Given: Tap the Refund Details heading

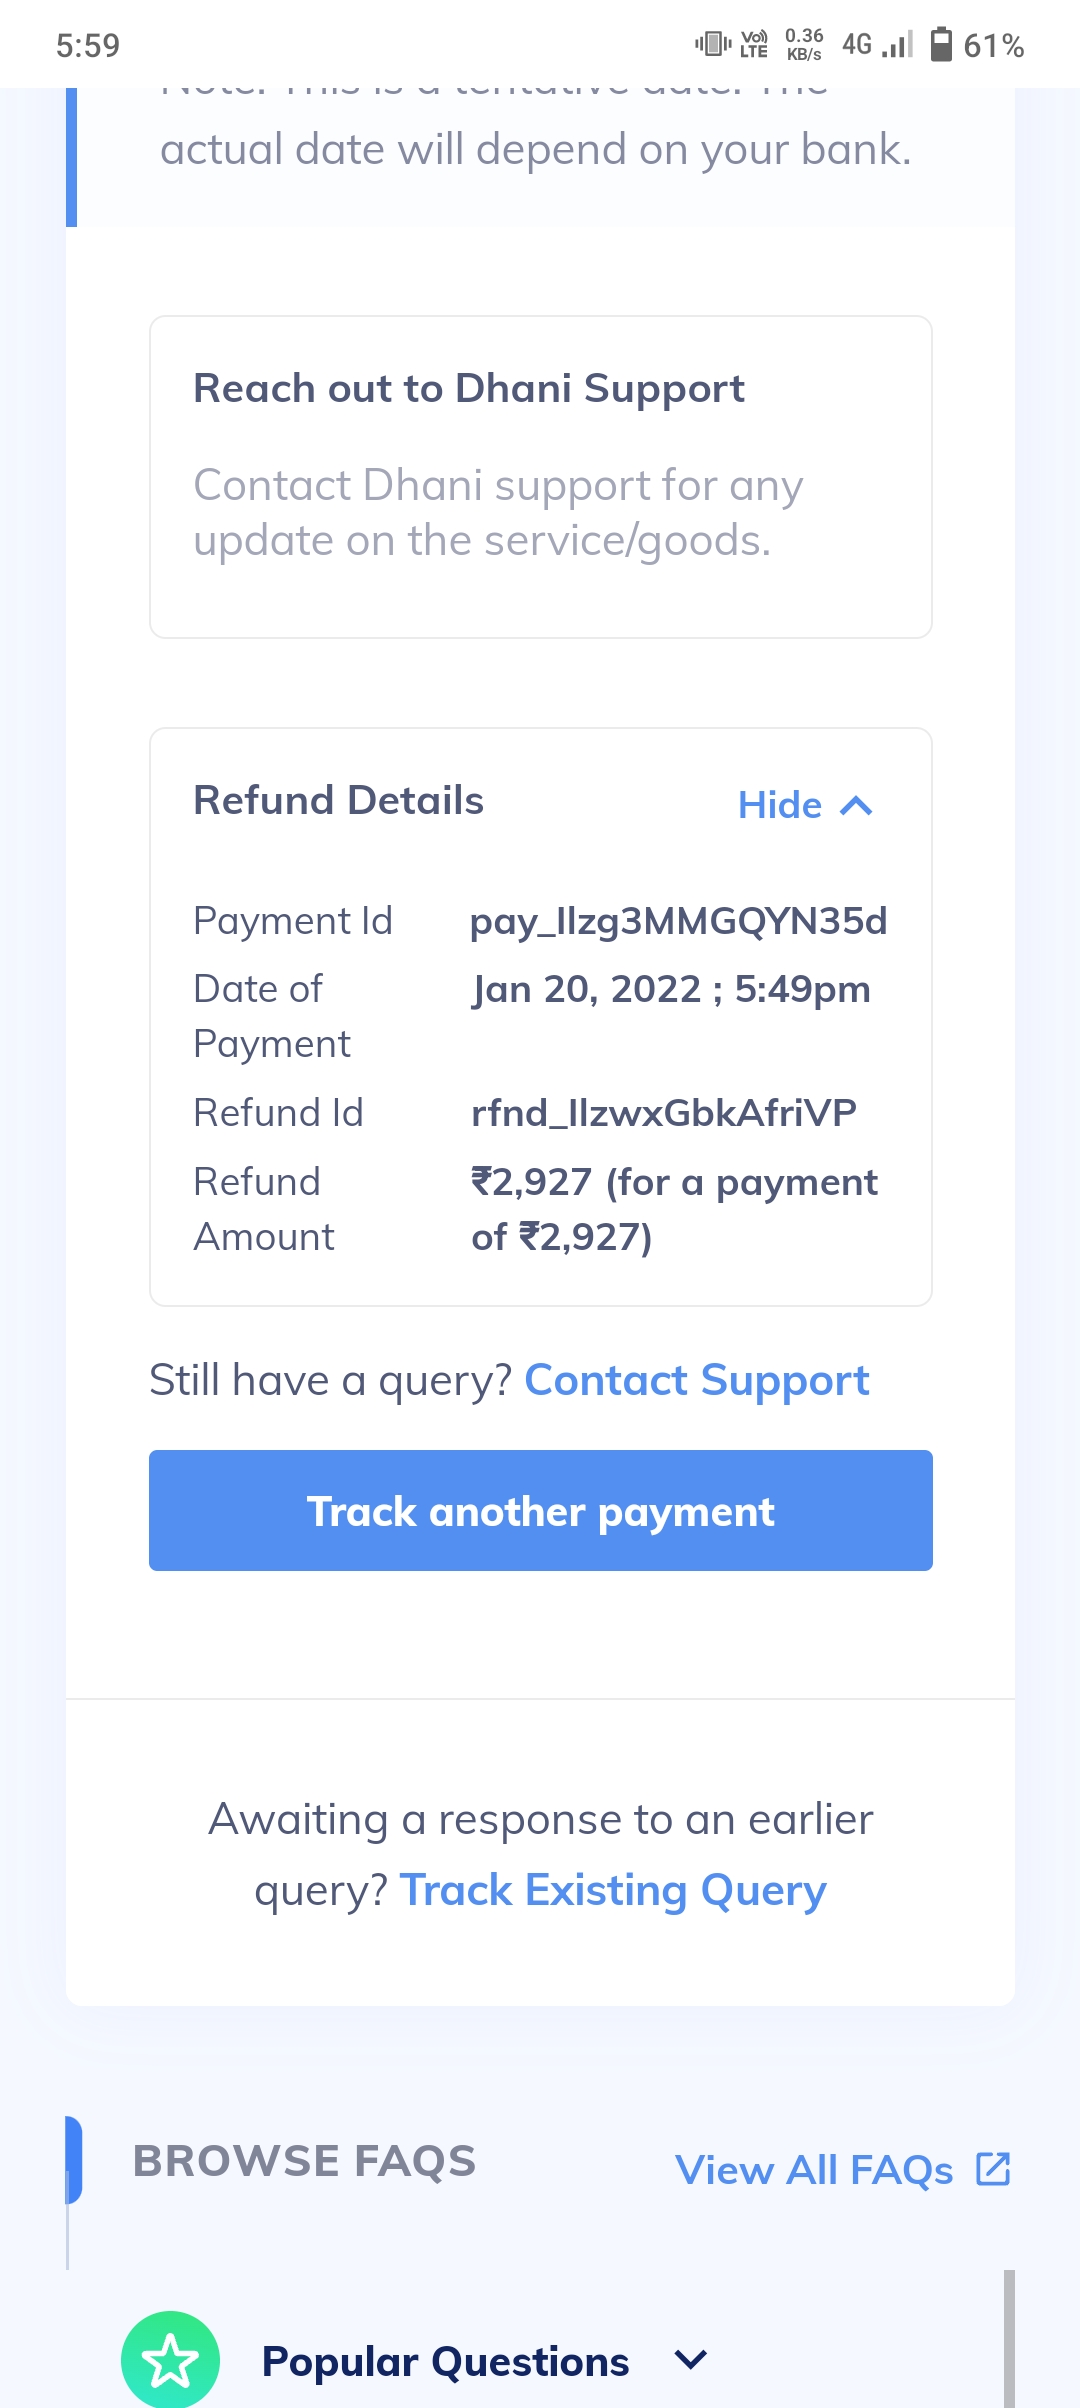Looking at the screenshot, I should 338,801.
